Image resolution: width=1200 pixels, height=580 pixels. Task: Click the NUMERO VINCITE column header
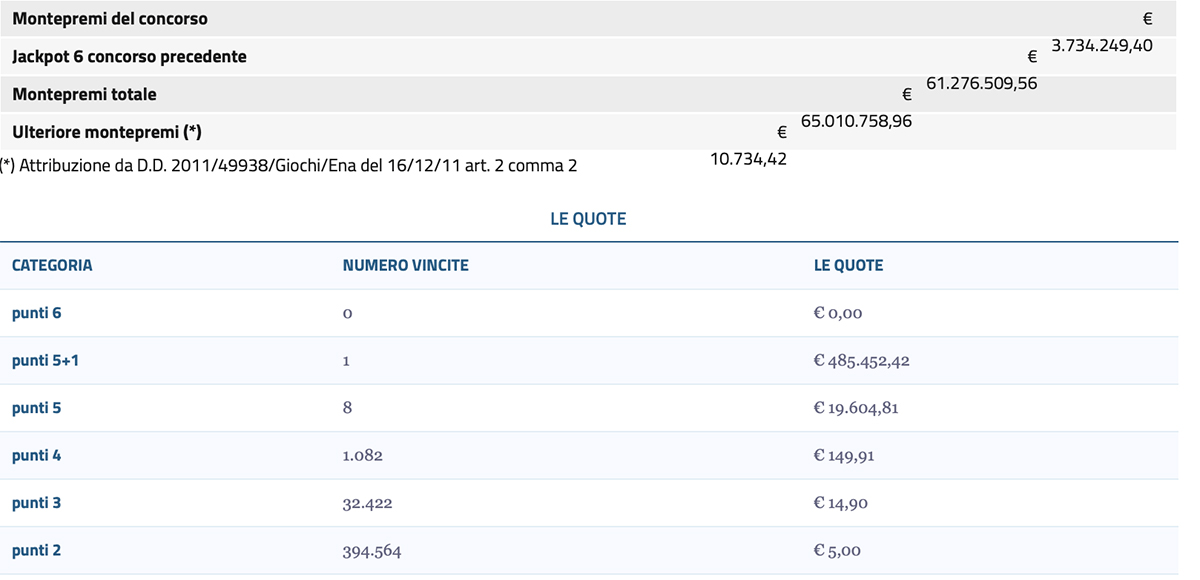point(405,265)
